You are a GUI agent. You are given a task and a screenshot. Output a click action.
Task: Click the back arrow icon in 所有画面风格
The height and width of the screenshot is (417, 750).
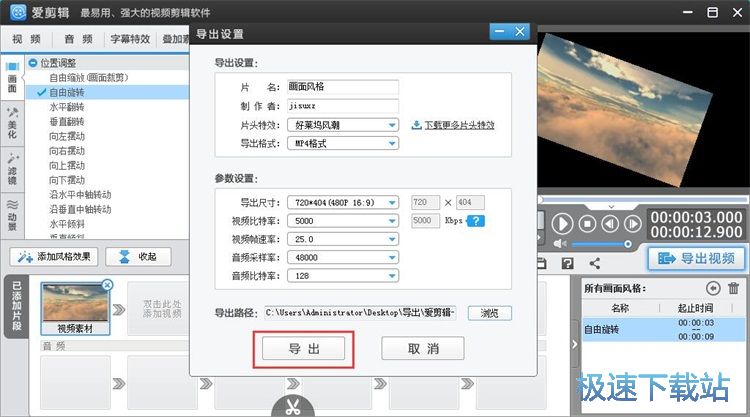pos(713,288)
